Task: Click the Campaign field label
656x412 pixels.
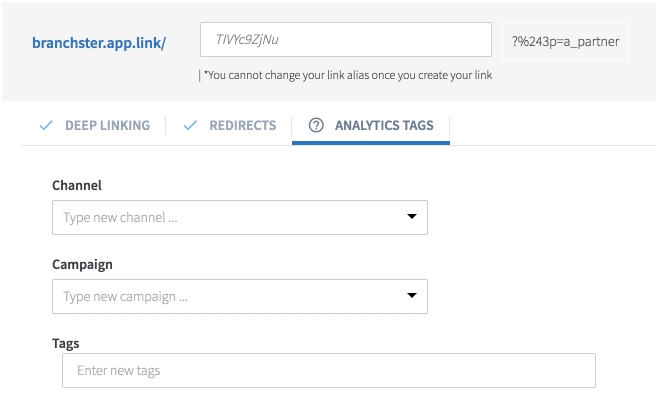Action: coord(82,265)
